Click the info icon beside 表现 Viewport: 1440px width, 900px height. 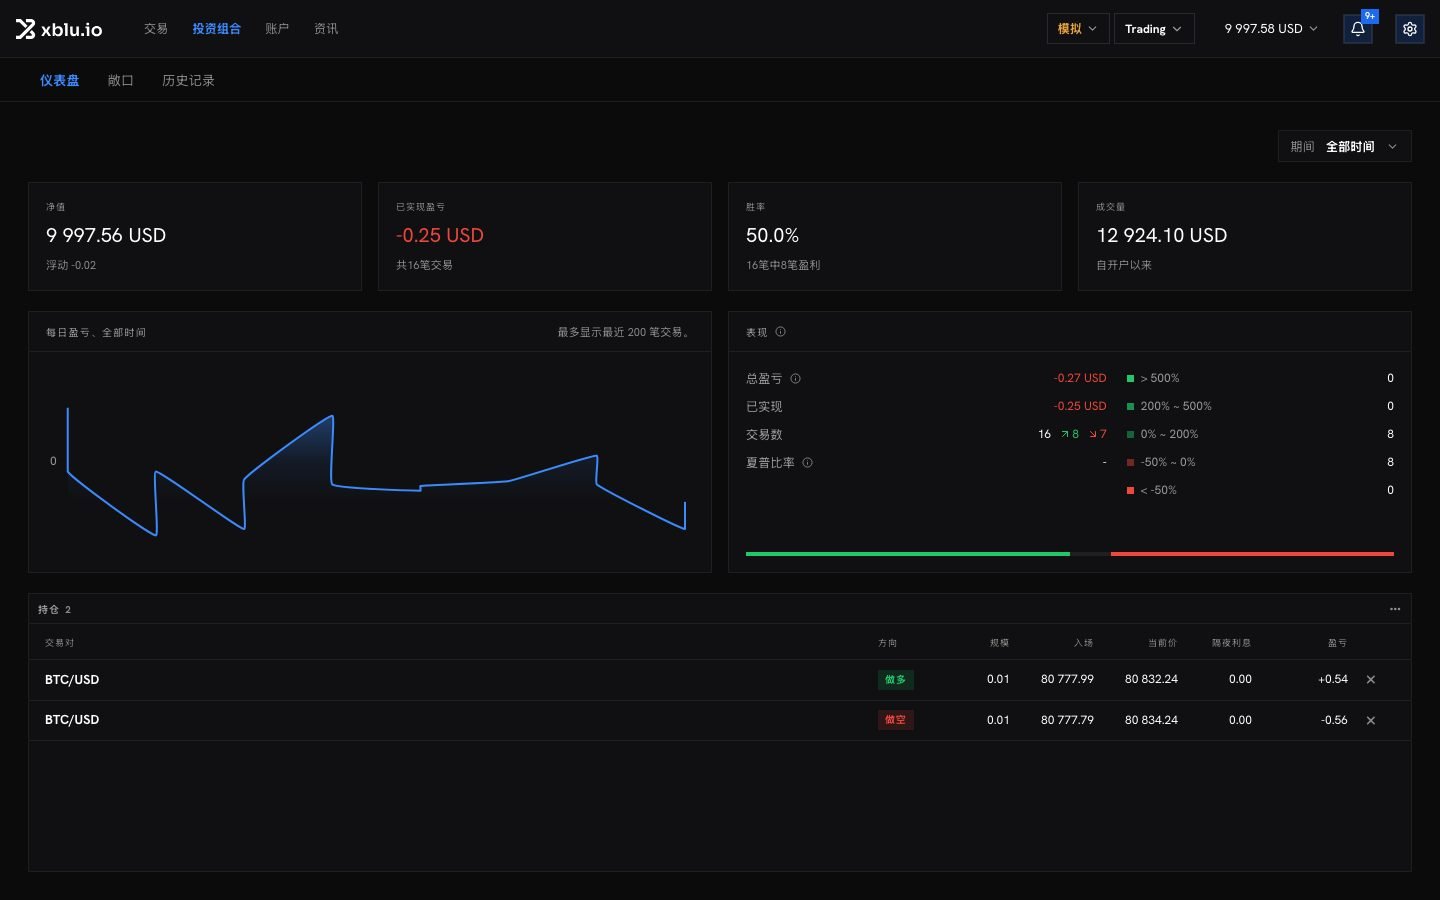(780, 332)
